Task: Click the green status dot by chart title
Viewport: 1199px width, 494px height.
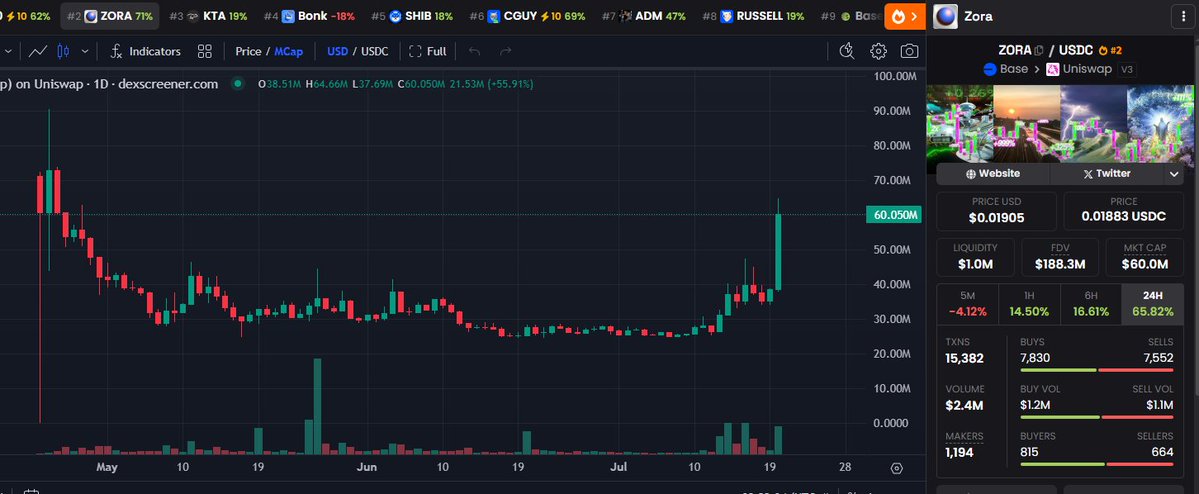Action: (239, 83)
